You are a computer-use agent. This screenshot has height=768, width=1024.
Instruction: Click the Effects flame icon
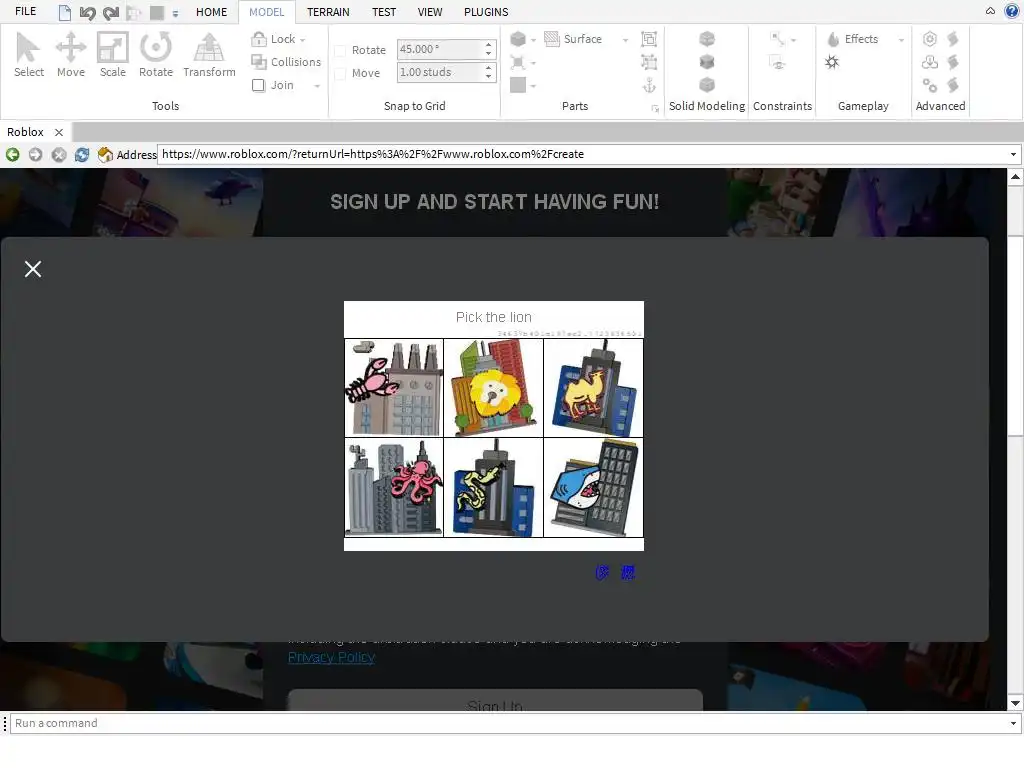pyautogui.click(x=833, y=39)
